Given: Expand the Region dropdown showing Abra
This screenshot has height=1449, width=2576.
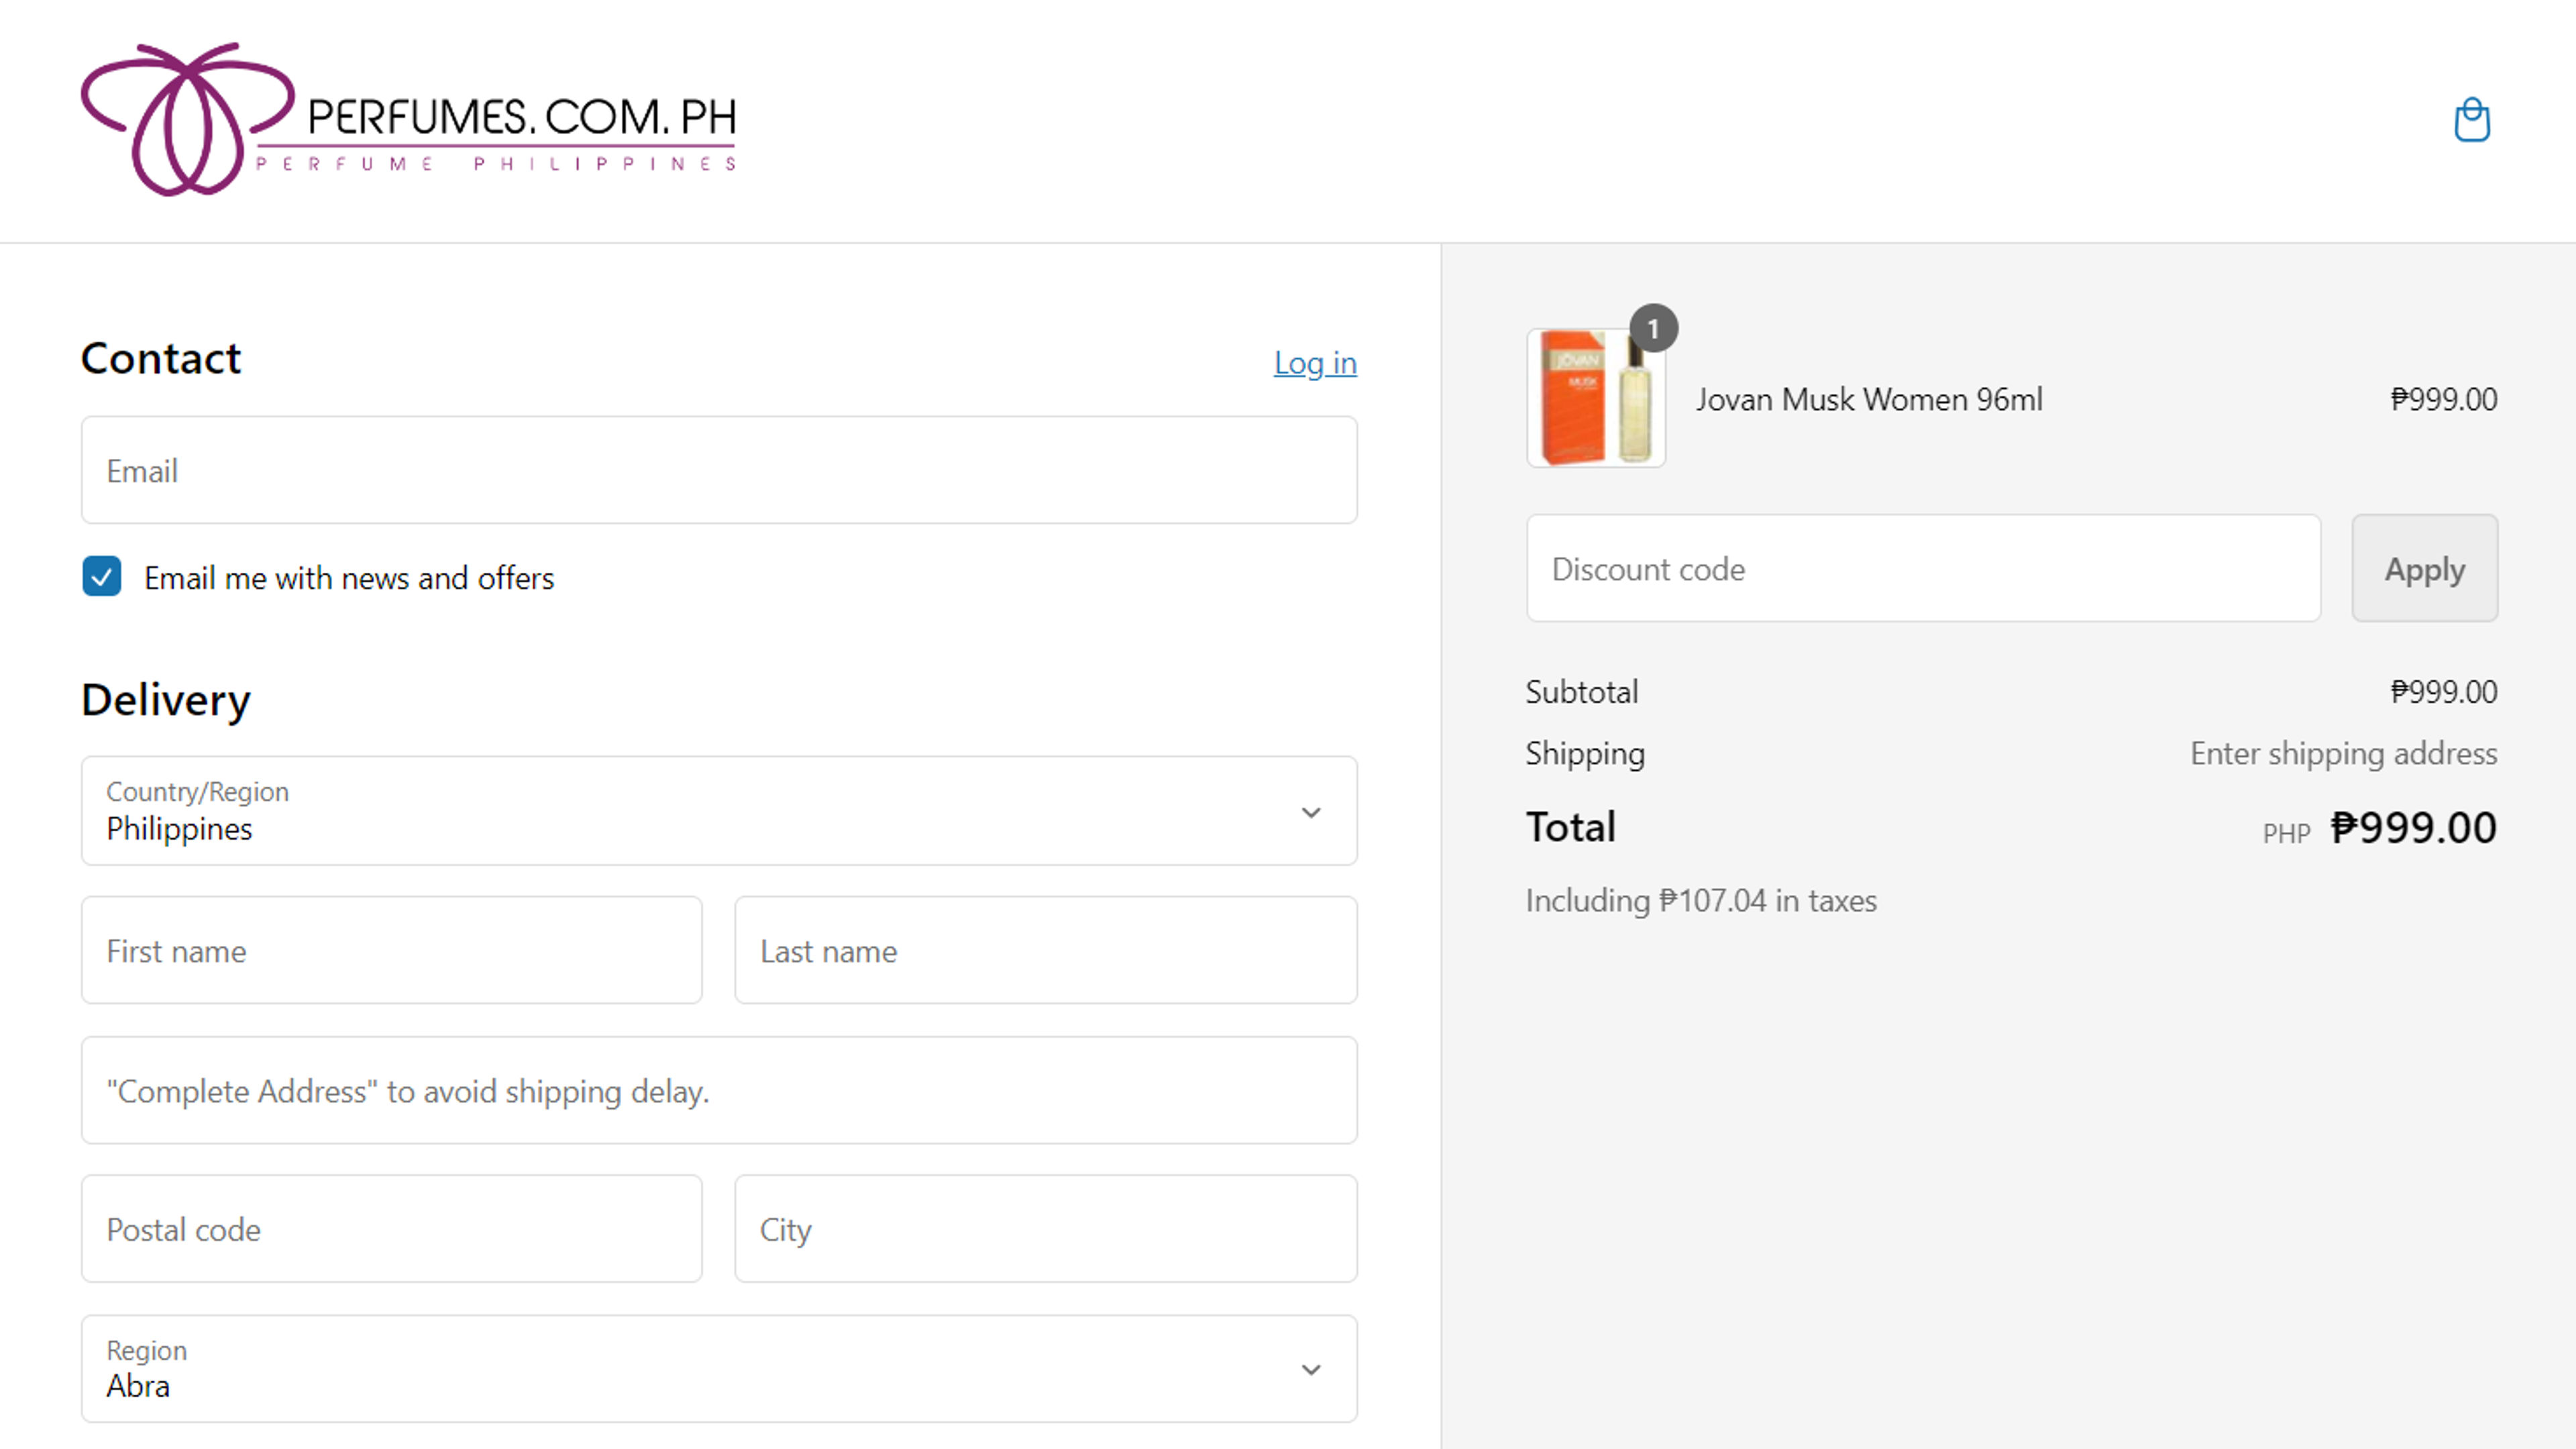Looking at the screenshot, I should tap(719, 1368).
